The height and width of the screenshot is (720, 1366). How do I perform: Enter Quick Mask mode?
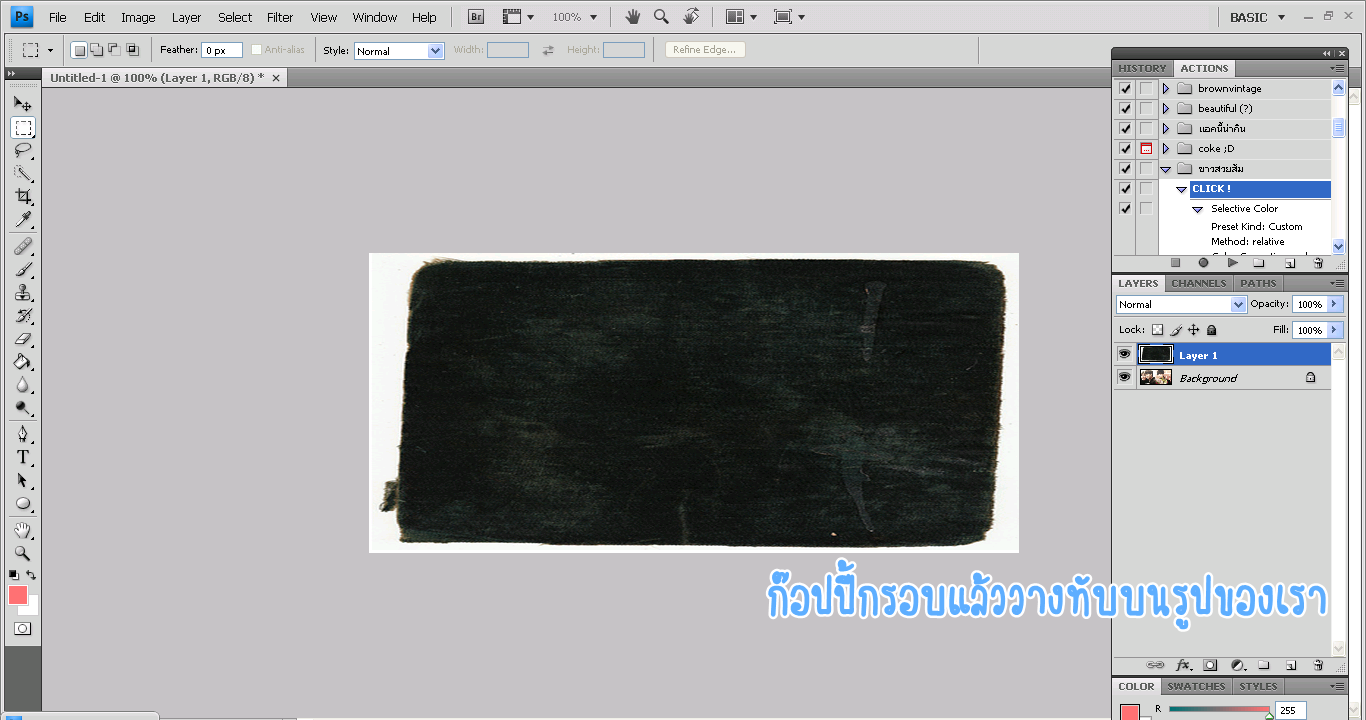click(x=23, y=629)
